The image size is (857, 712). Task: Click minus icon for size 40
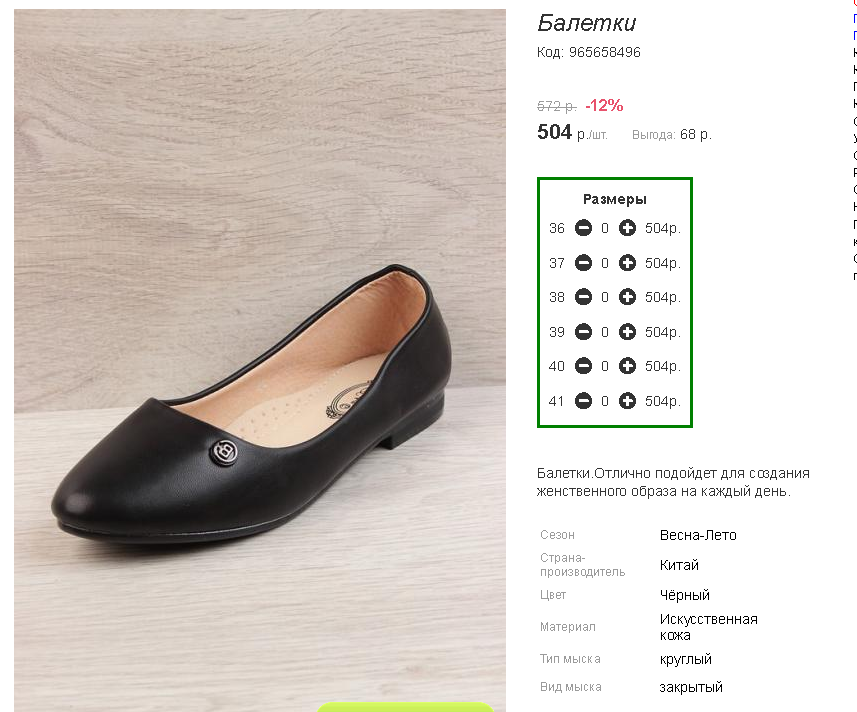tap(583, 366)
